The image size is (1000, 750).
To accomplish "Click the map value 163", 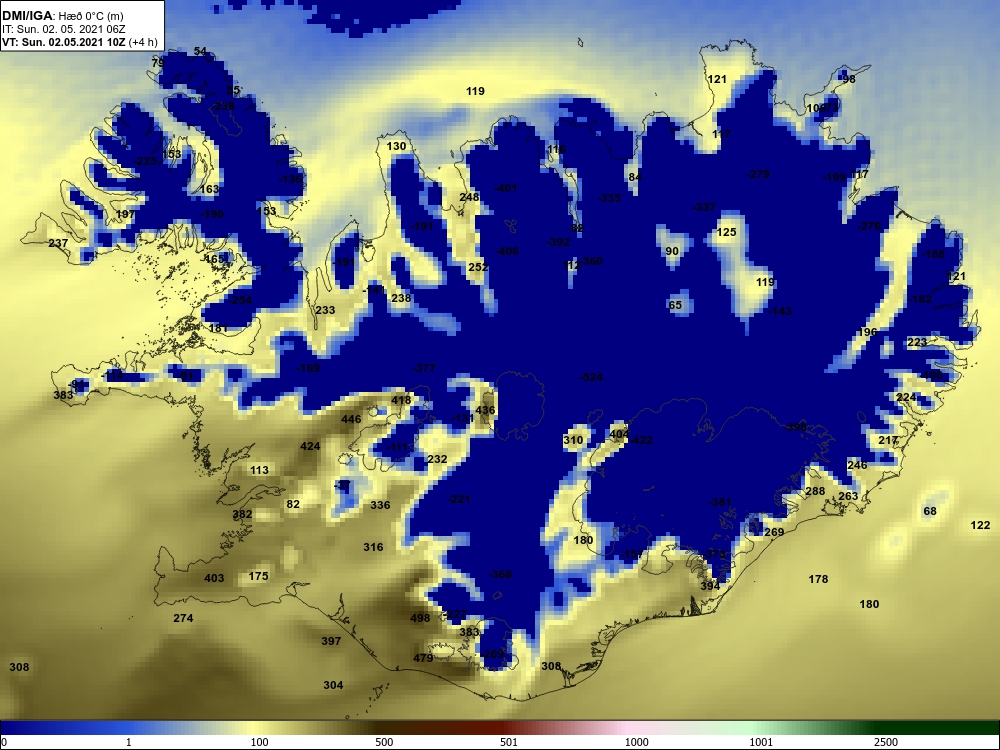I will (209, 189).
